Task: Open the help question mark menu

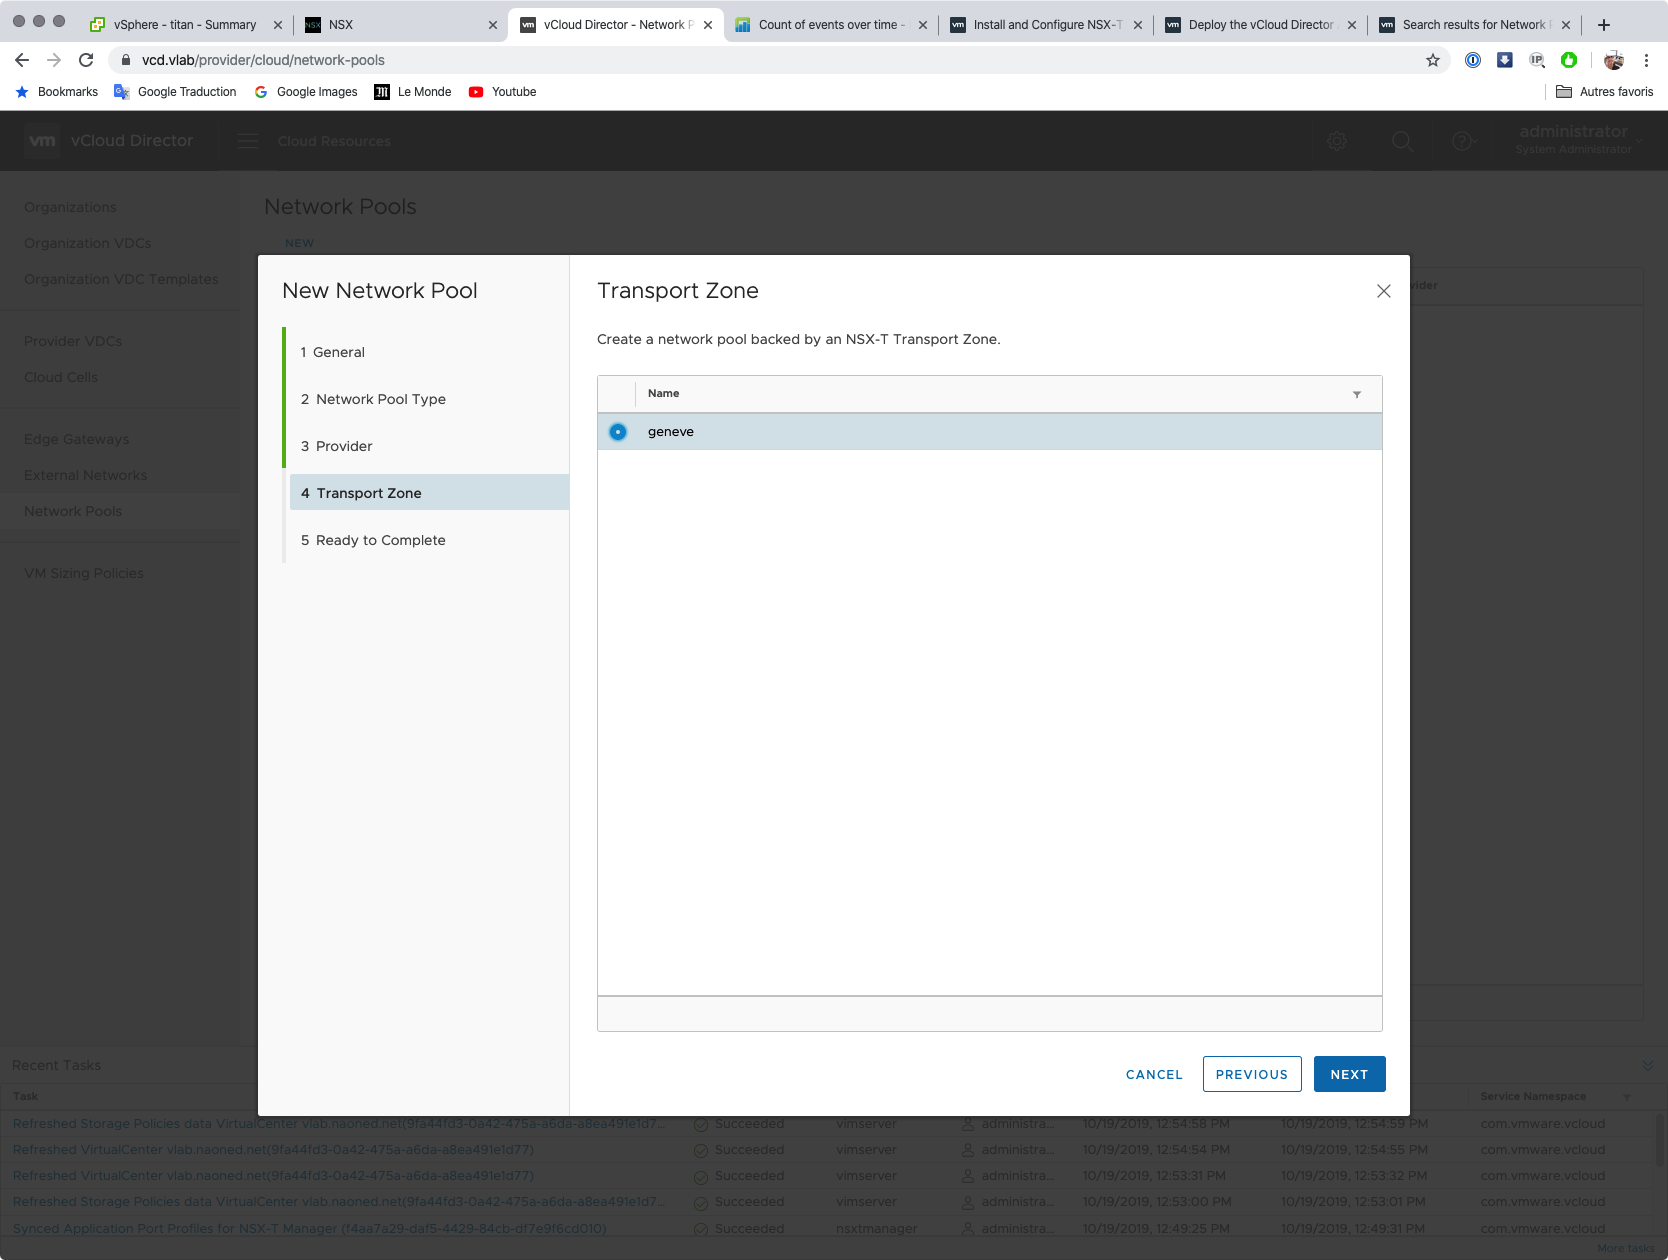Action: point(1464,141)
